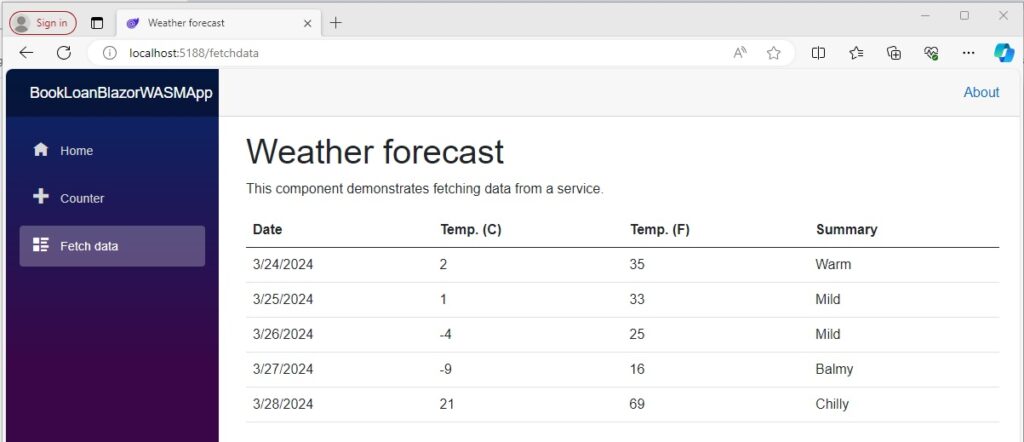
Task: Go back using the back arrow
Action: click(27, 53)
